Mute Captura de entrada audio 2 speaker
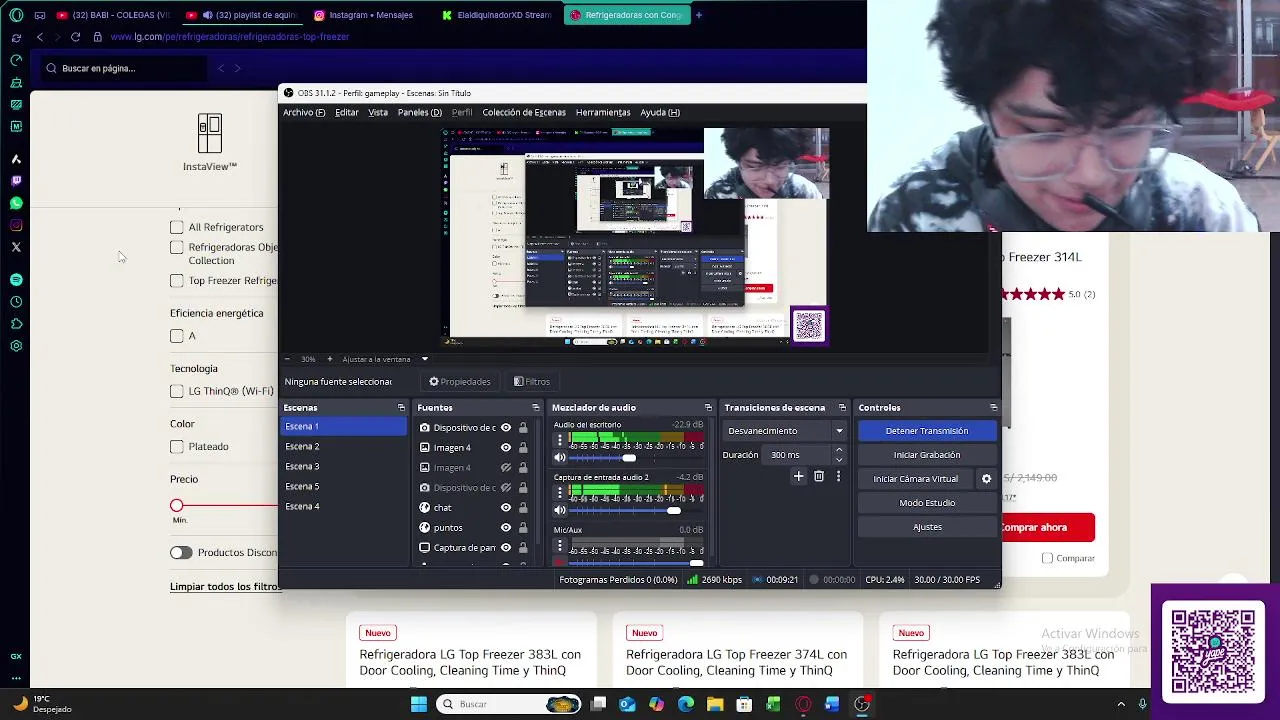 pyautogui.click(x=560, y=510)
